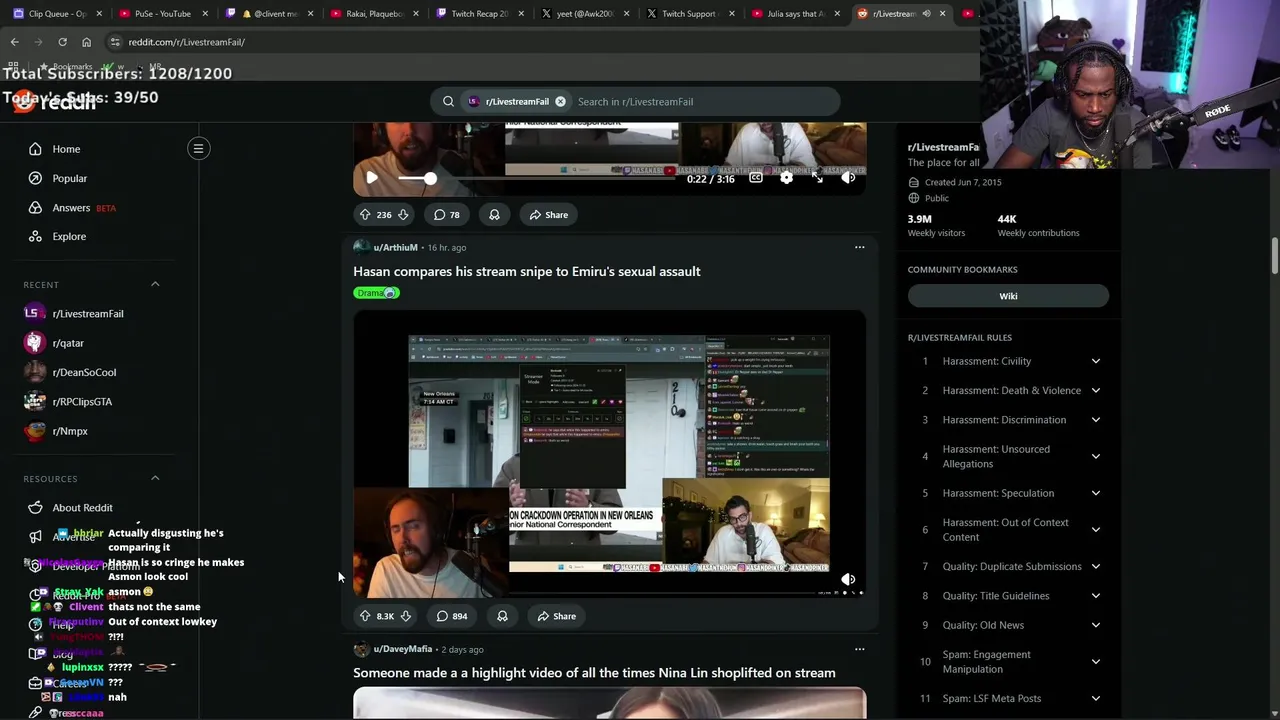
Task: Open r/qatar in recent communities
Action: (68, 343)
